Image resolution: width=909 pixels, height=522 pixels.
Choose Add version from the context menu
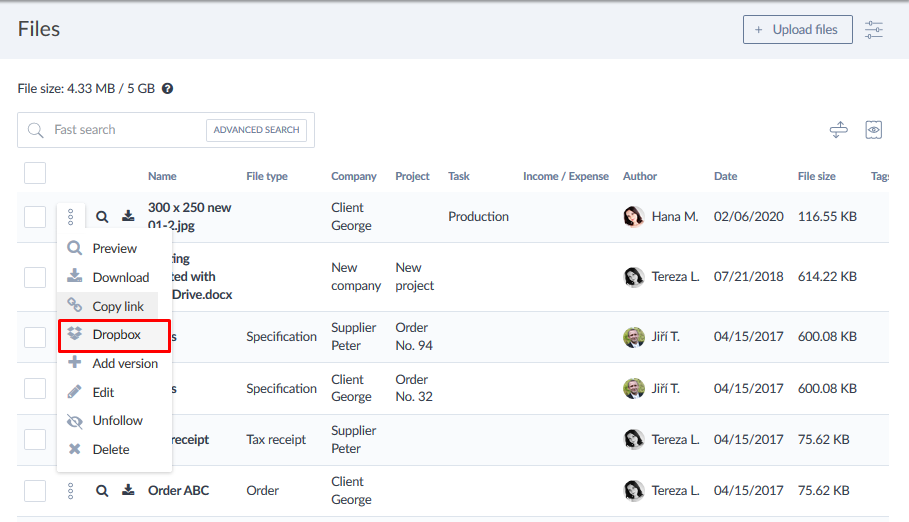[x=124, y=364]
